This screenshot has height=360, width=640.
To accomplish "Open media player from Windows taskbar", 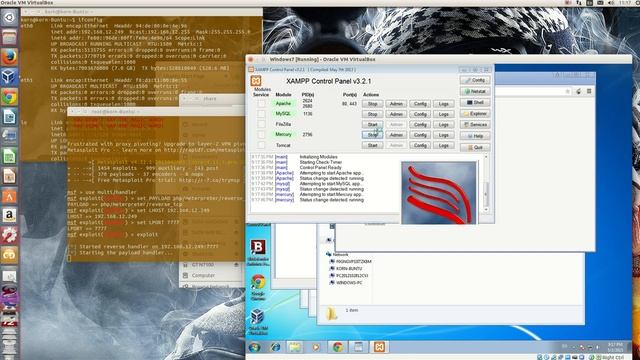I will point(316,347).
